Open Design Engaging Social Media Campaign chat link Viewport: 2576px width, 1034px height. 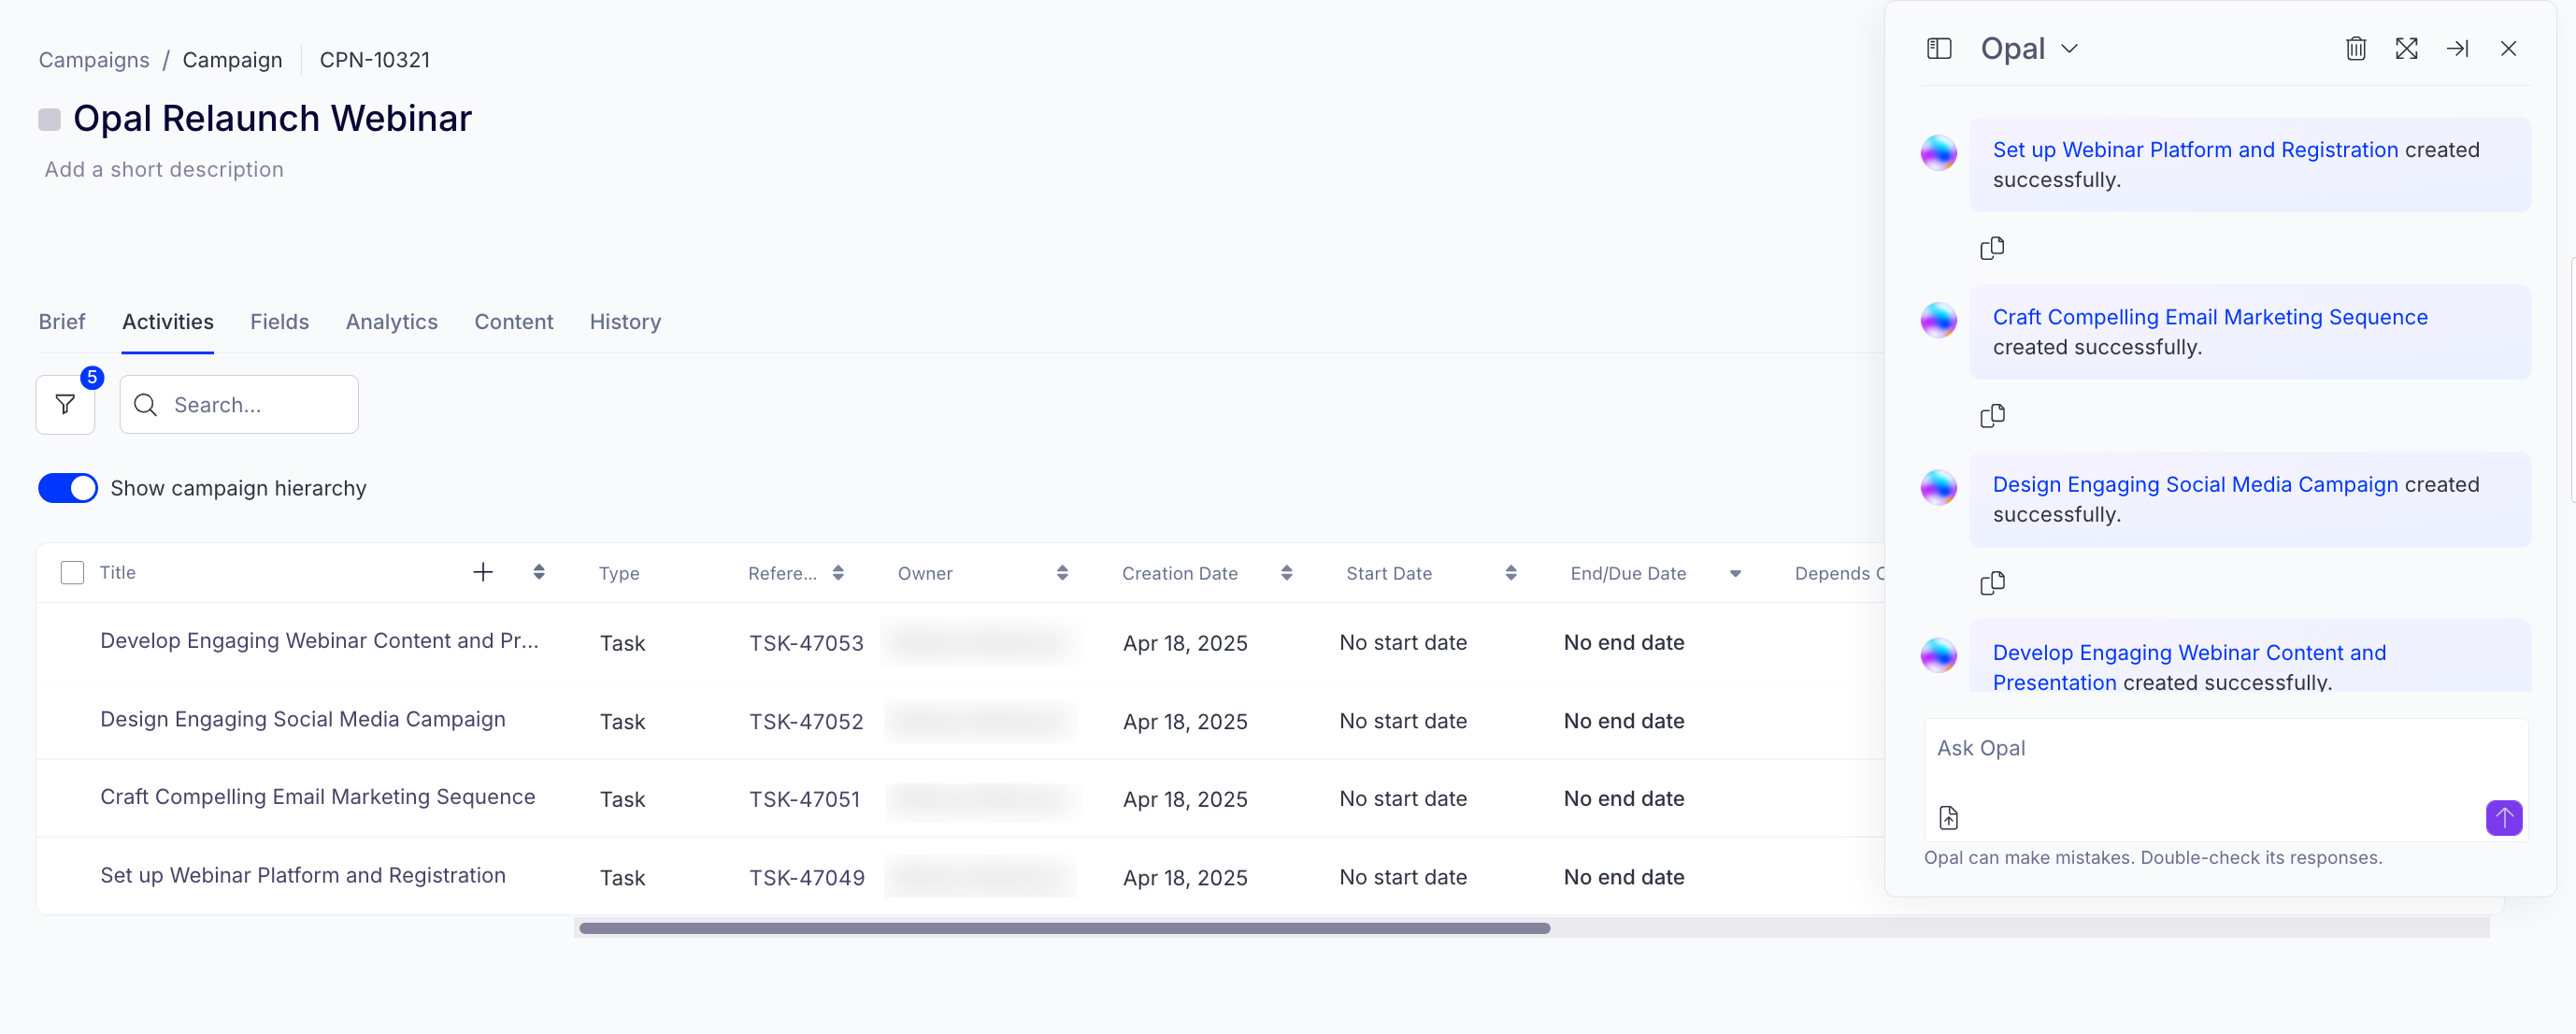pyautogui.click(x=2195, y=485)
